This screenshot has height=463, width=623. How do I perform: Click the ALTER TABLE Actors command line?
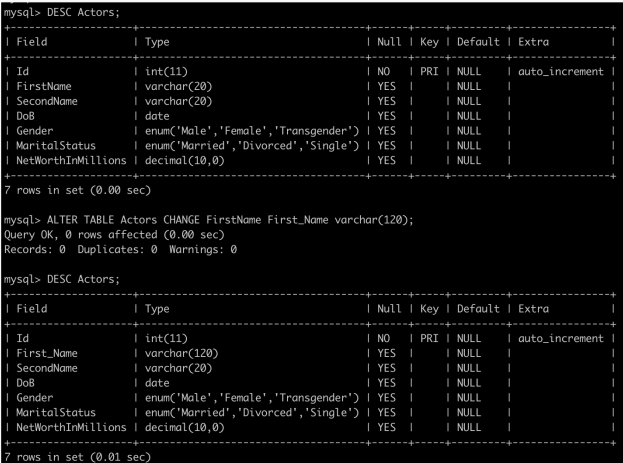click(x=209, y=220)
